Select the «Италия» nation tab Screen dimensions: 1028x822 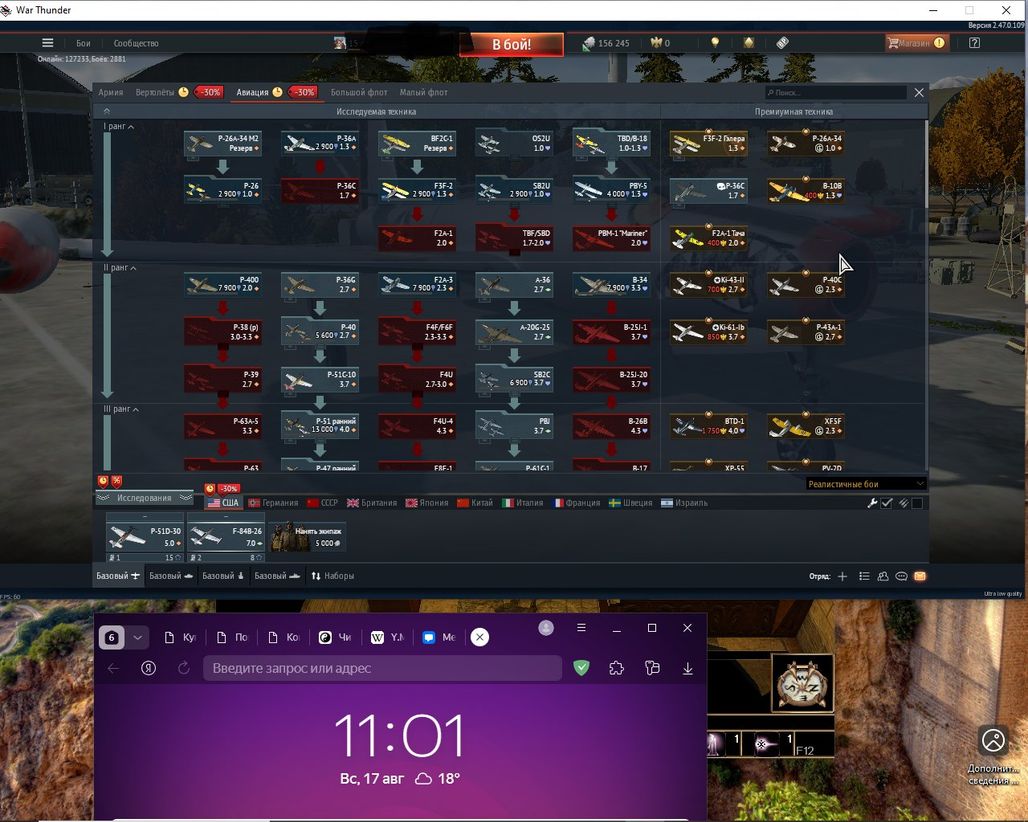click(523, 503)
